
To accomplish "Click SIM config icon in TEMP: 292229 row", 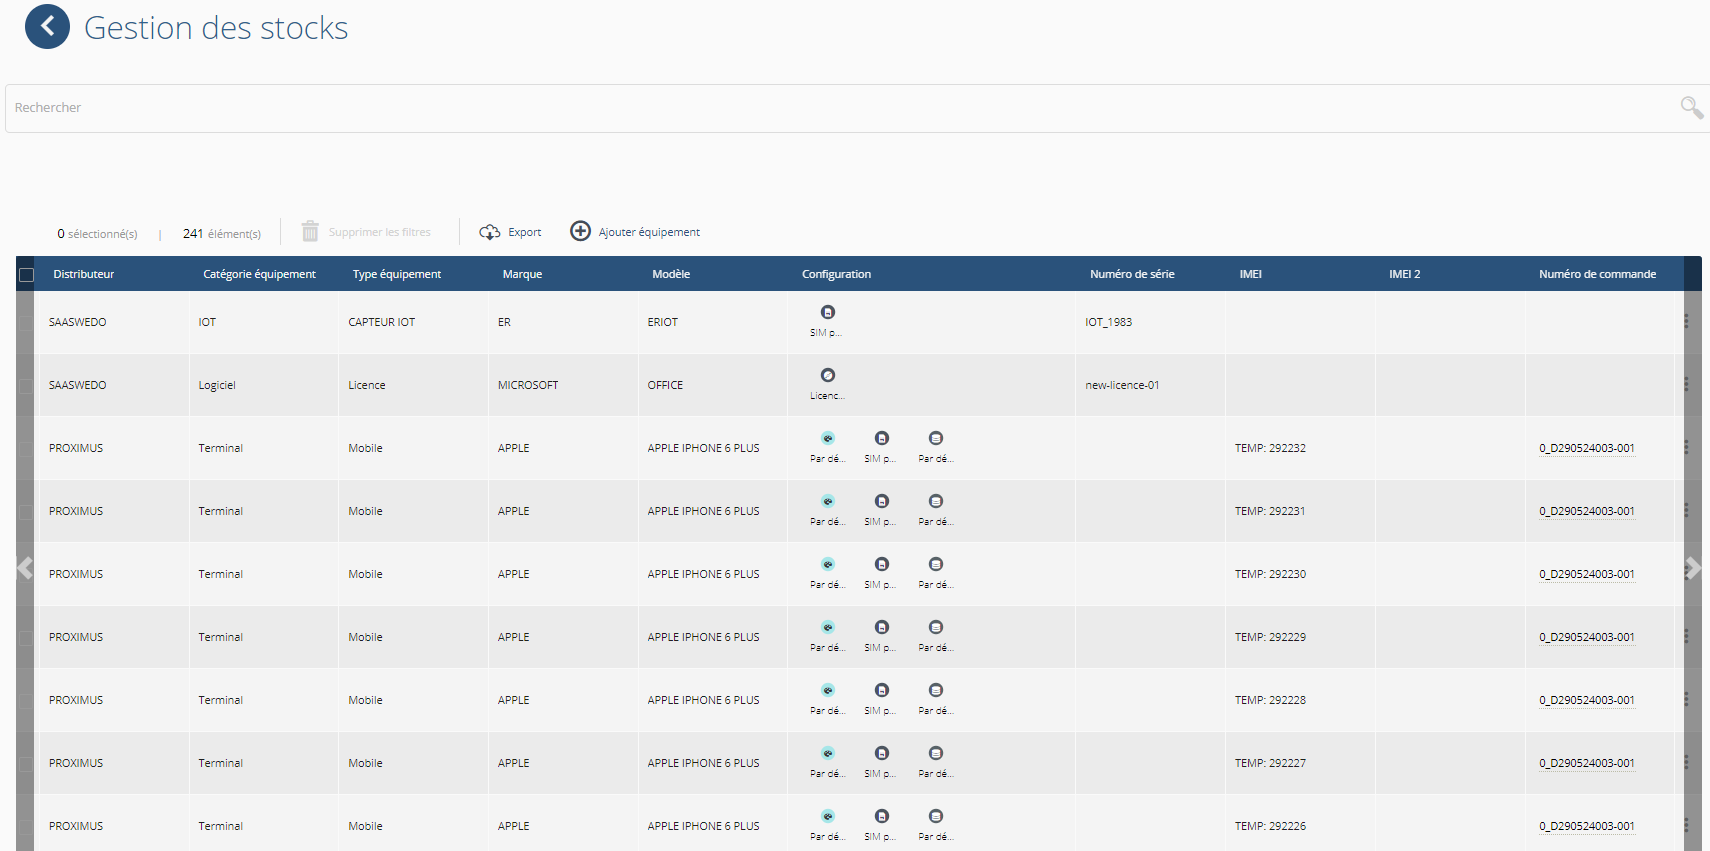I will [882, 627].
